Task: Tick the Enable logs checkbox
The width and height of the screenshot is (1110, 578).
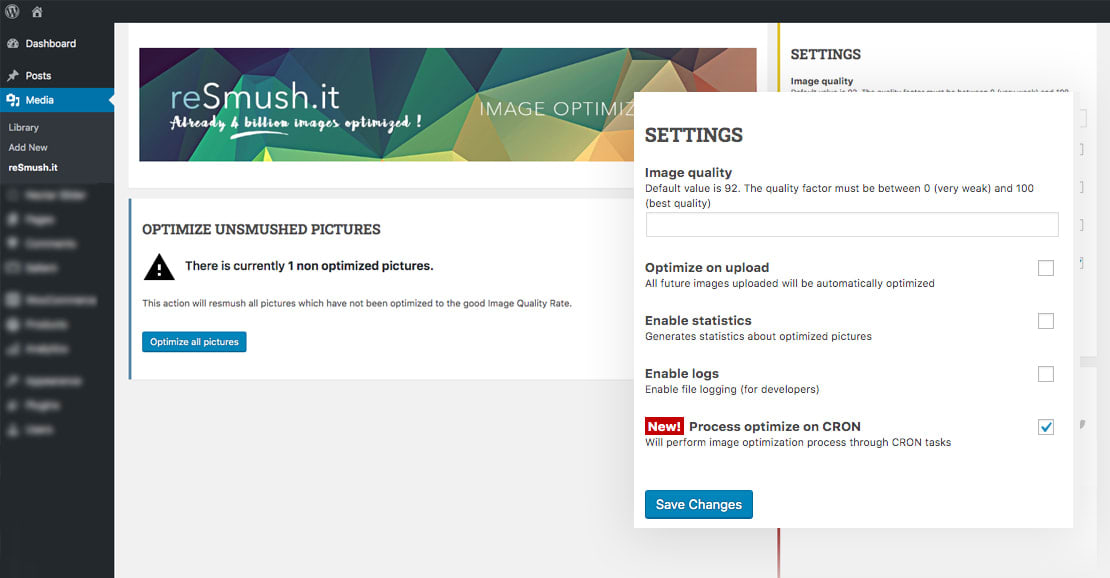Action: (x=1046, y=374)
